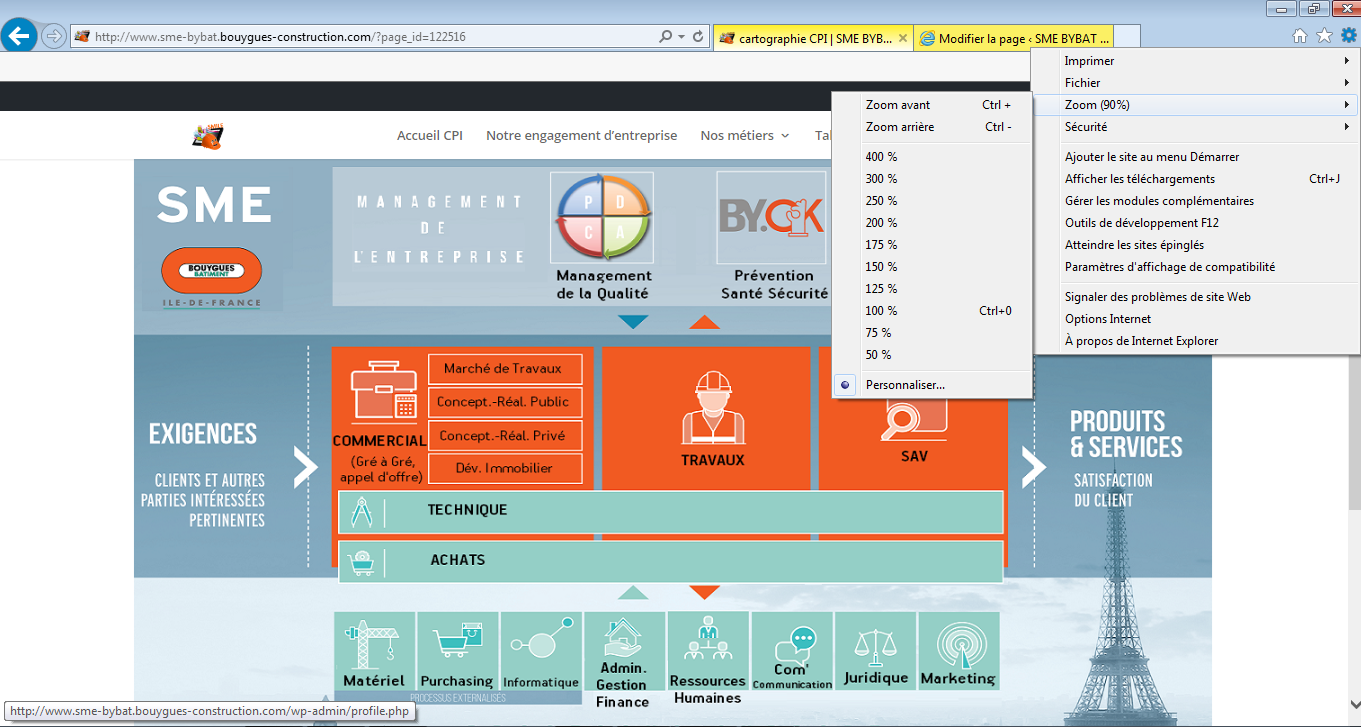This screenshot has height=728, width=1361.
Task: Expand the Fichier submenu
Action: (1082, 83)
